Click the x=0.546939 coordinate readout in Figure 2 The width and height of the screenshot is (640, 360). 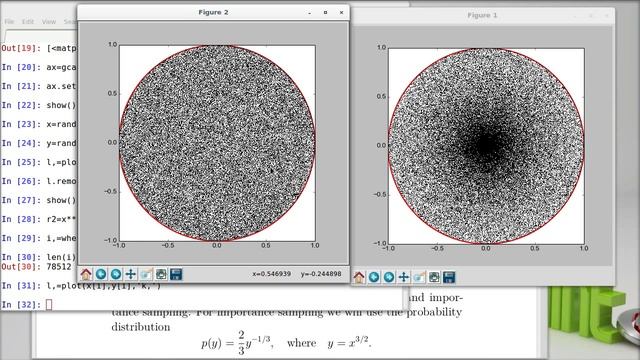[x=271, y=274]
